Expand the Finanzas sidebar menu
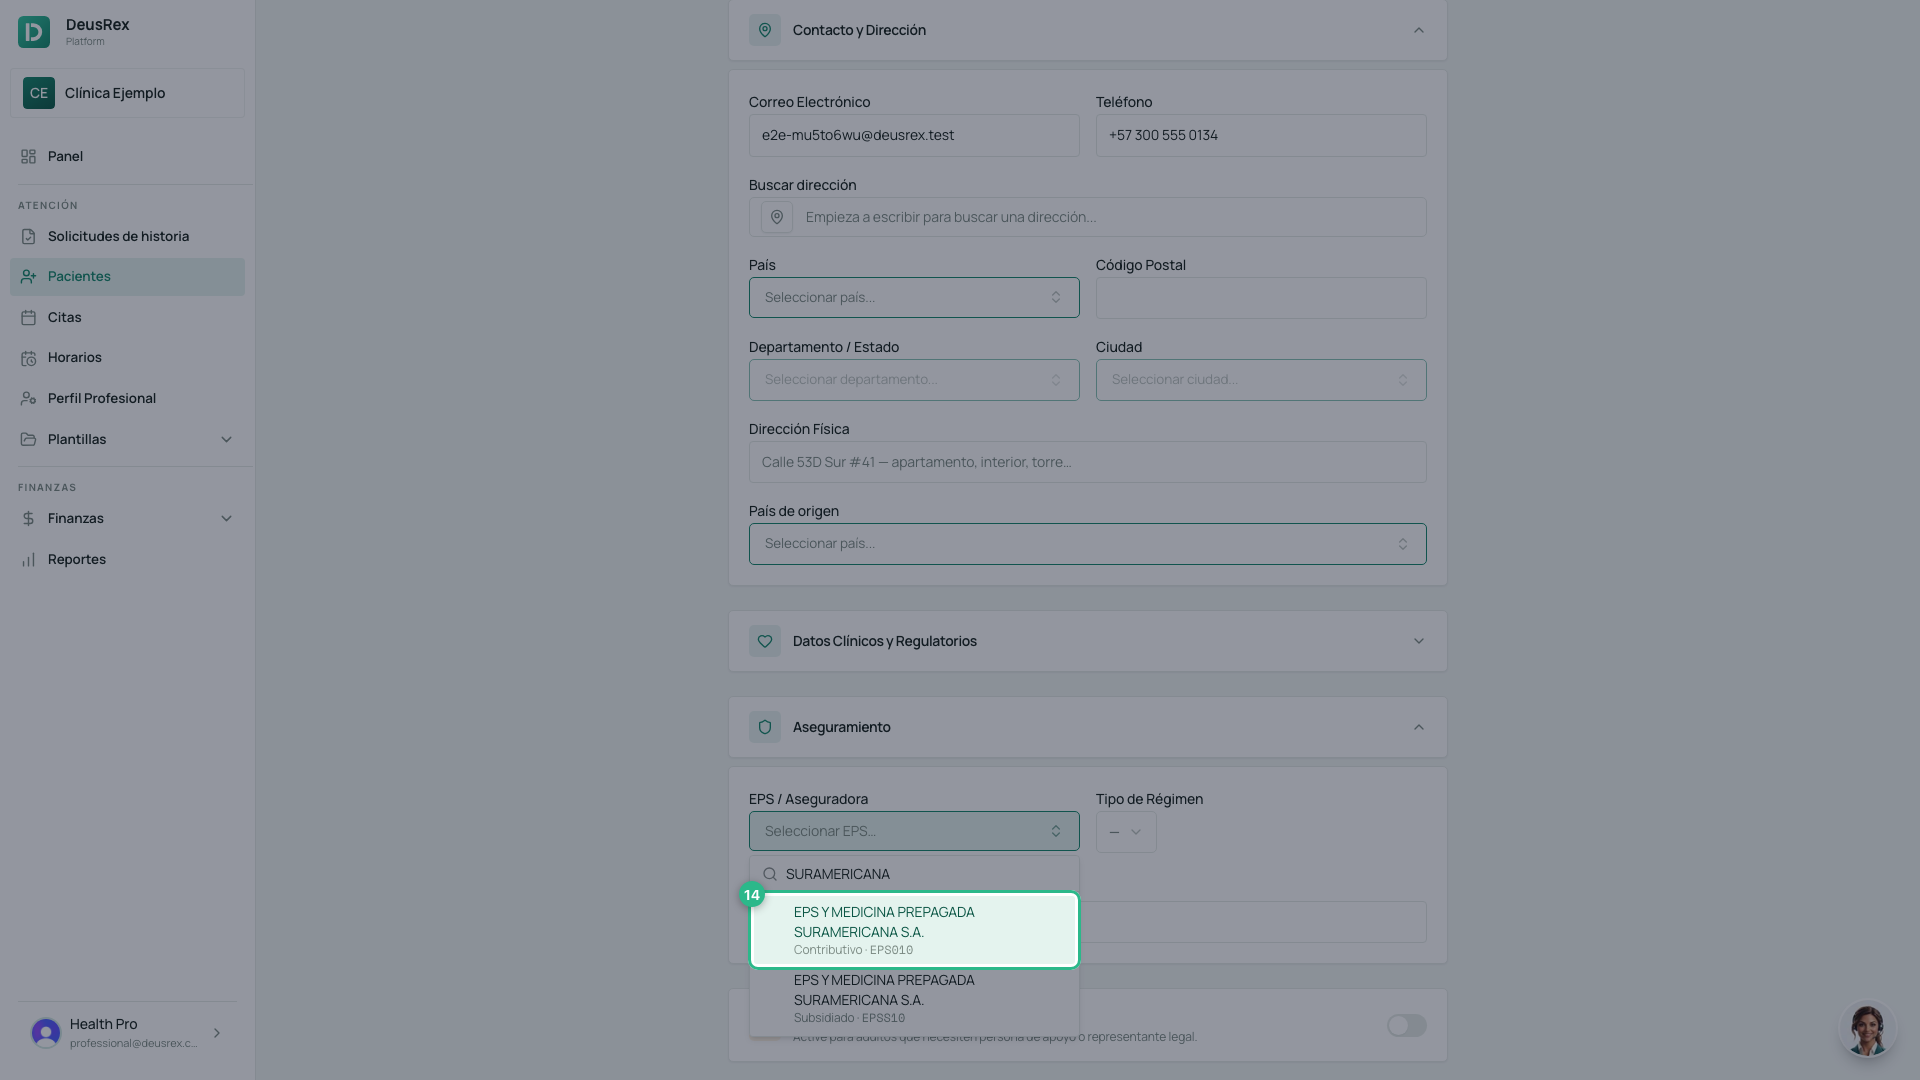 [127, 518]
